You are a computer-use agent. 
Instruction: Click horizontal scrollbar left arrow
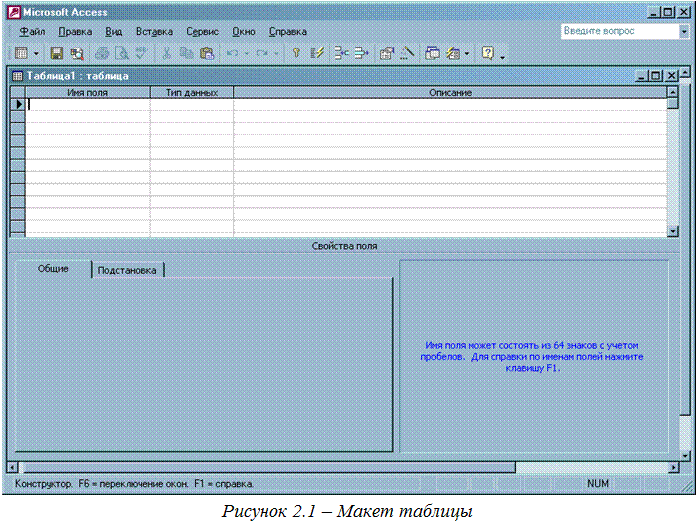12,468
